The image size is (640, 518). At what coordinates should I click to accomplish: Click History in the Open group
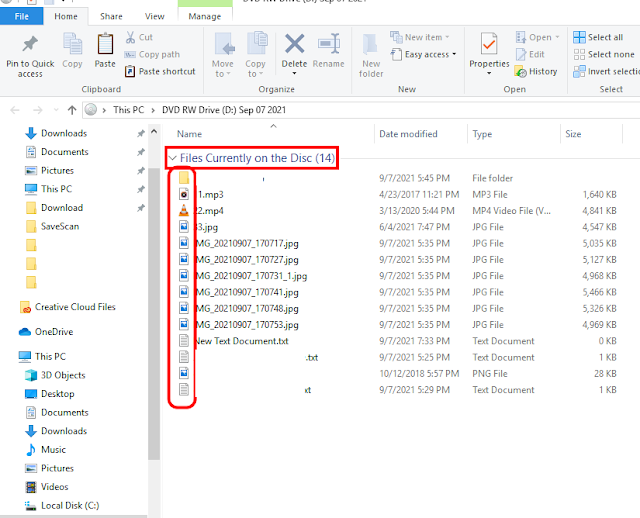(x=536, y=71)
